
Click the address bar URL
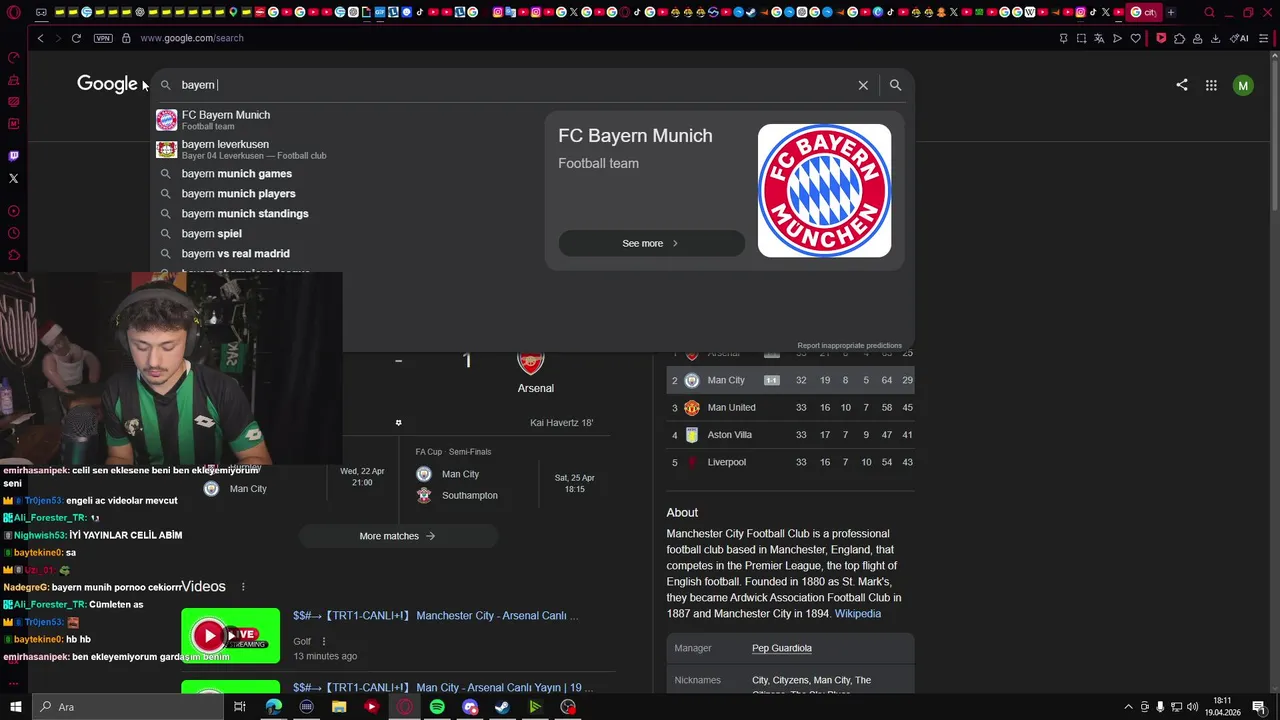[x=192, y=38]
